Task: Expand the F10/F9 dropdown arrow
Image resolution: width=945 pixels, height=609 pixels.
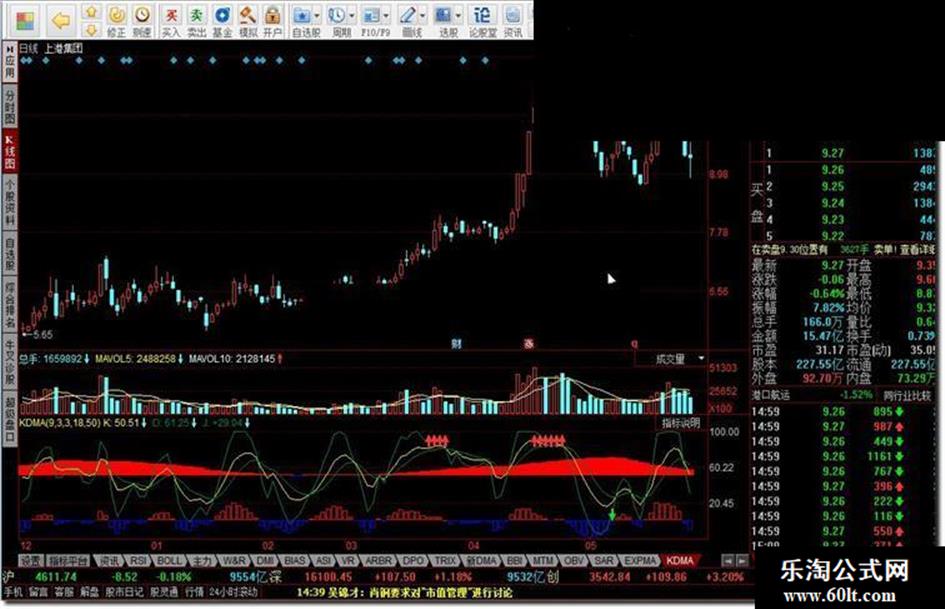Action: pos(386,15)
